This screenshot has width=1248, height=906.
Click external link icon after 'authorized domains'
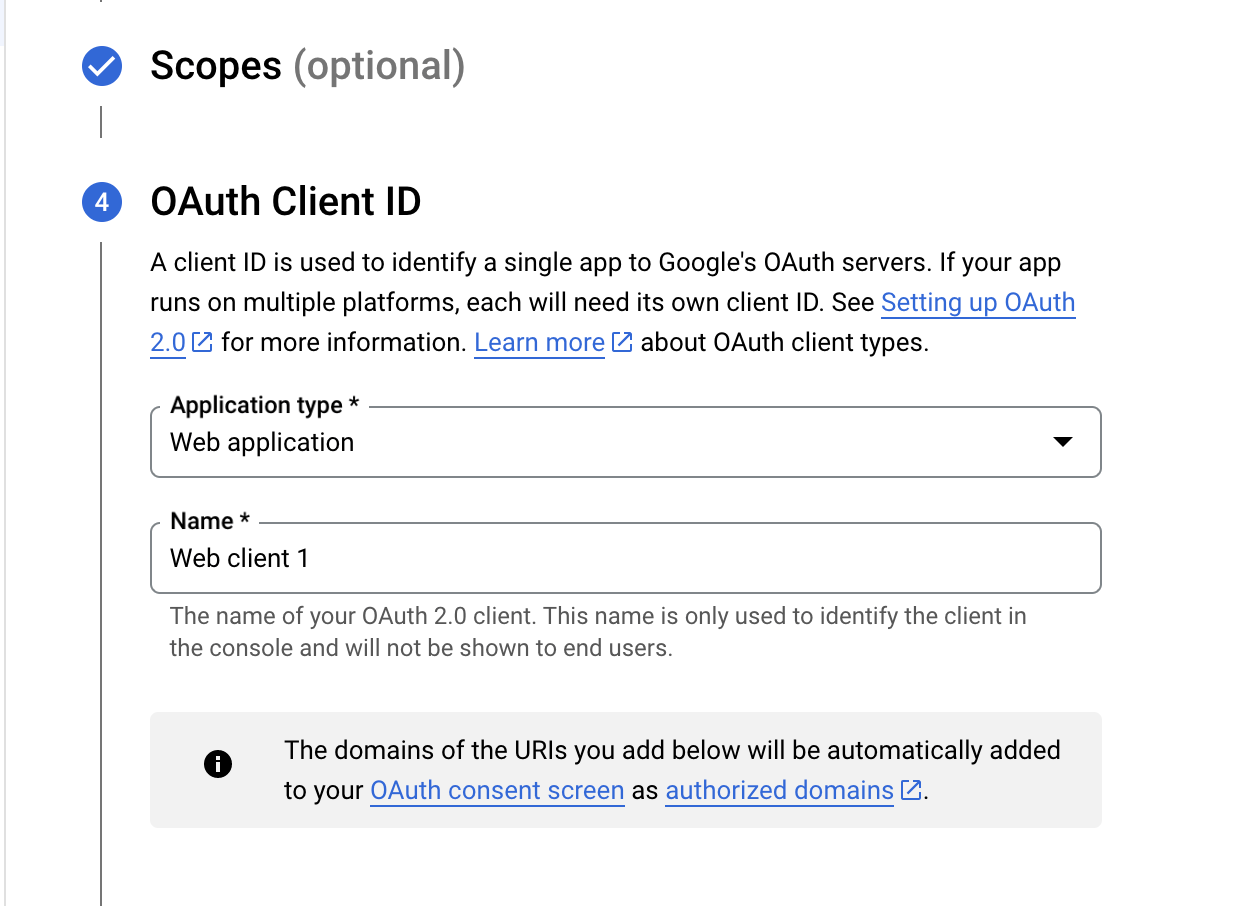point(911,791)
